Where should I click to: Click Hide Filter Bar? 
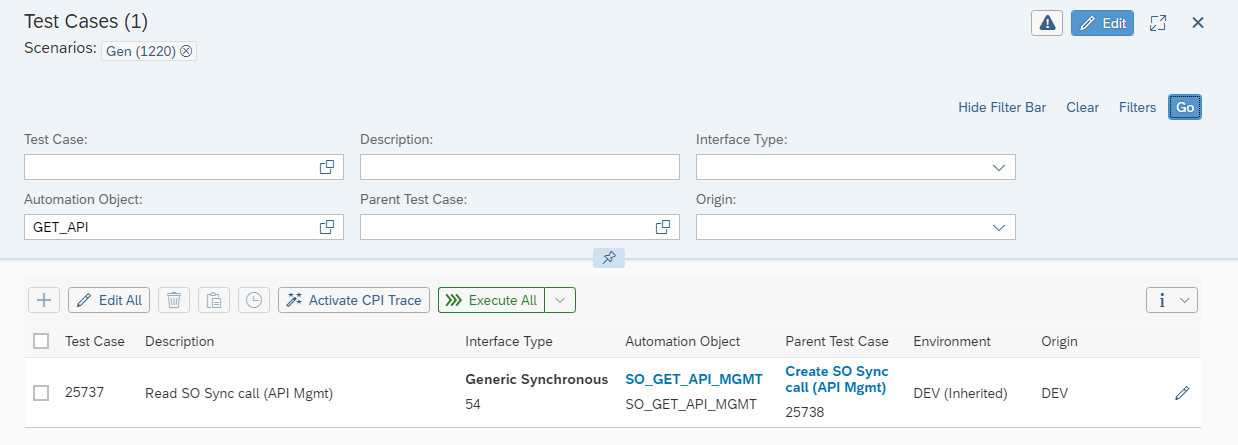pyautogui.click(x=1001, y=107)
